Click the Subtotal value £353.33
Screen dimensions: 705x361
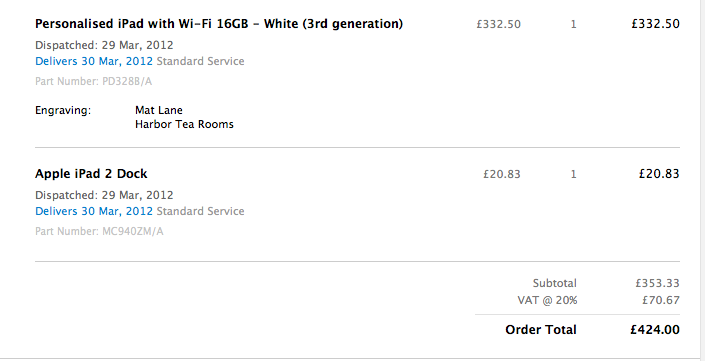657,283
